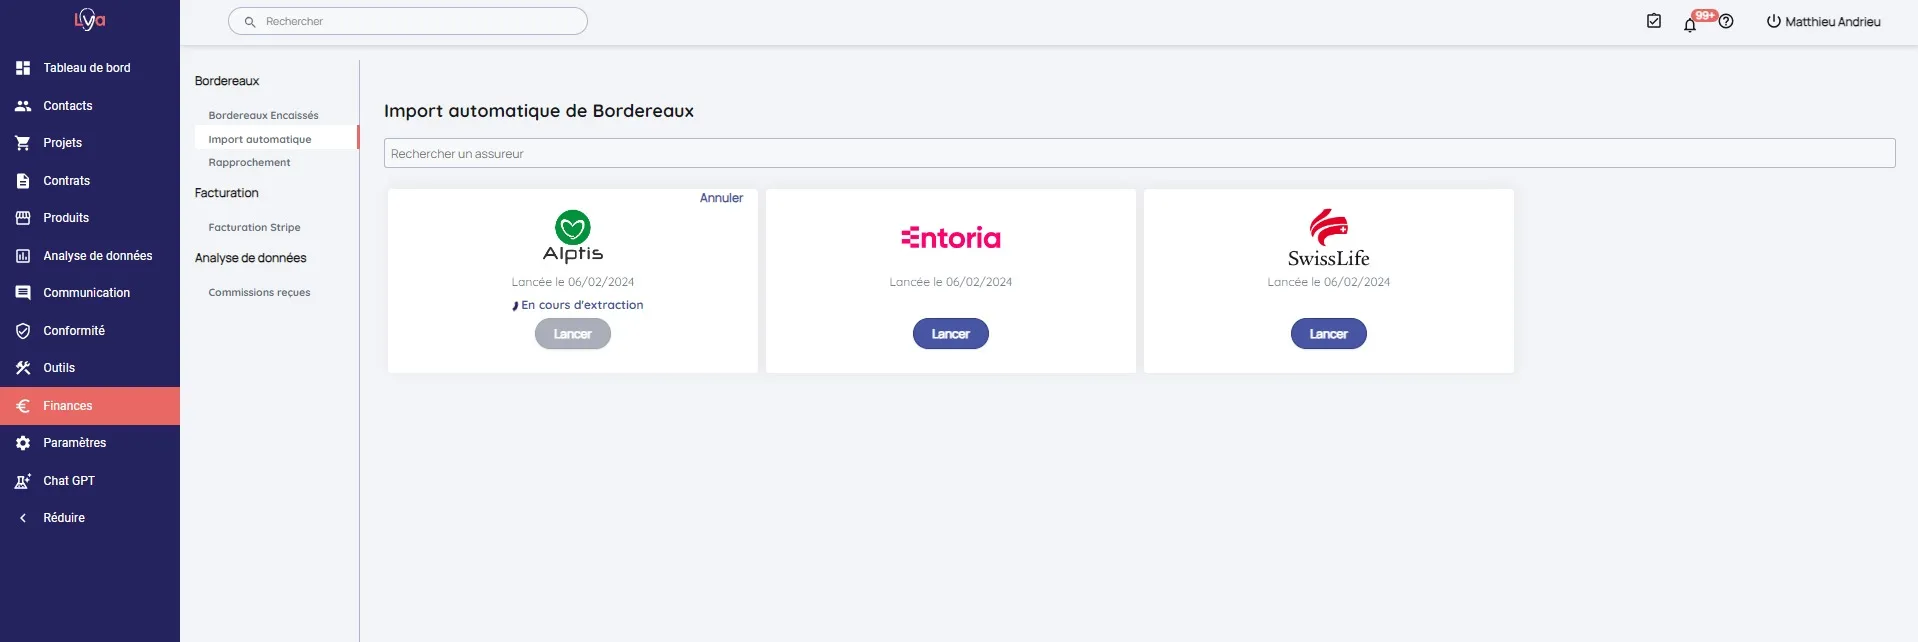
Task: Open the Communication message icon
Action: coord(23,293)
